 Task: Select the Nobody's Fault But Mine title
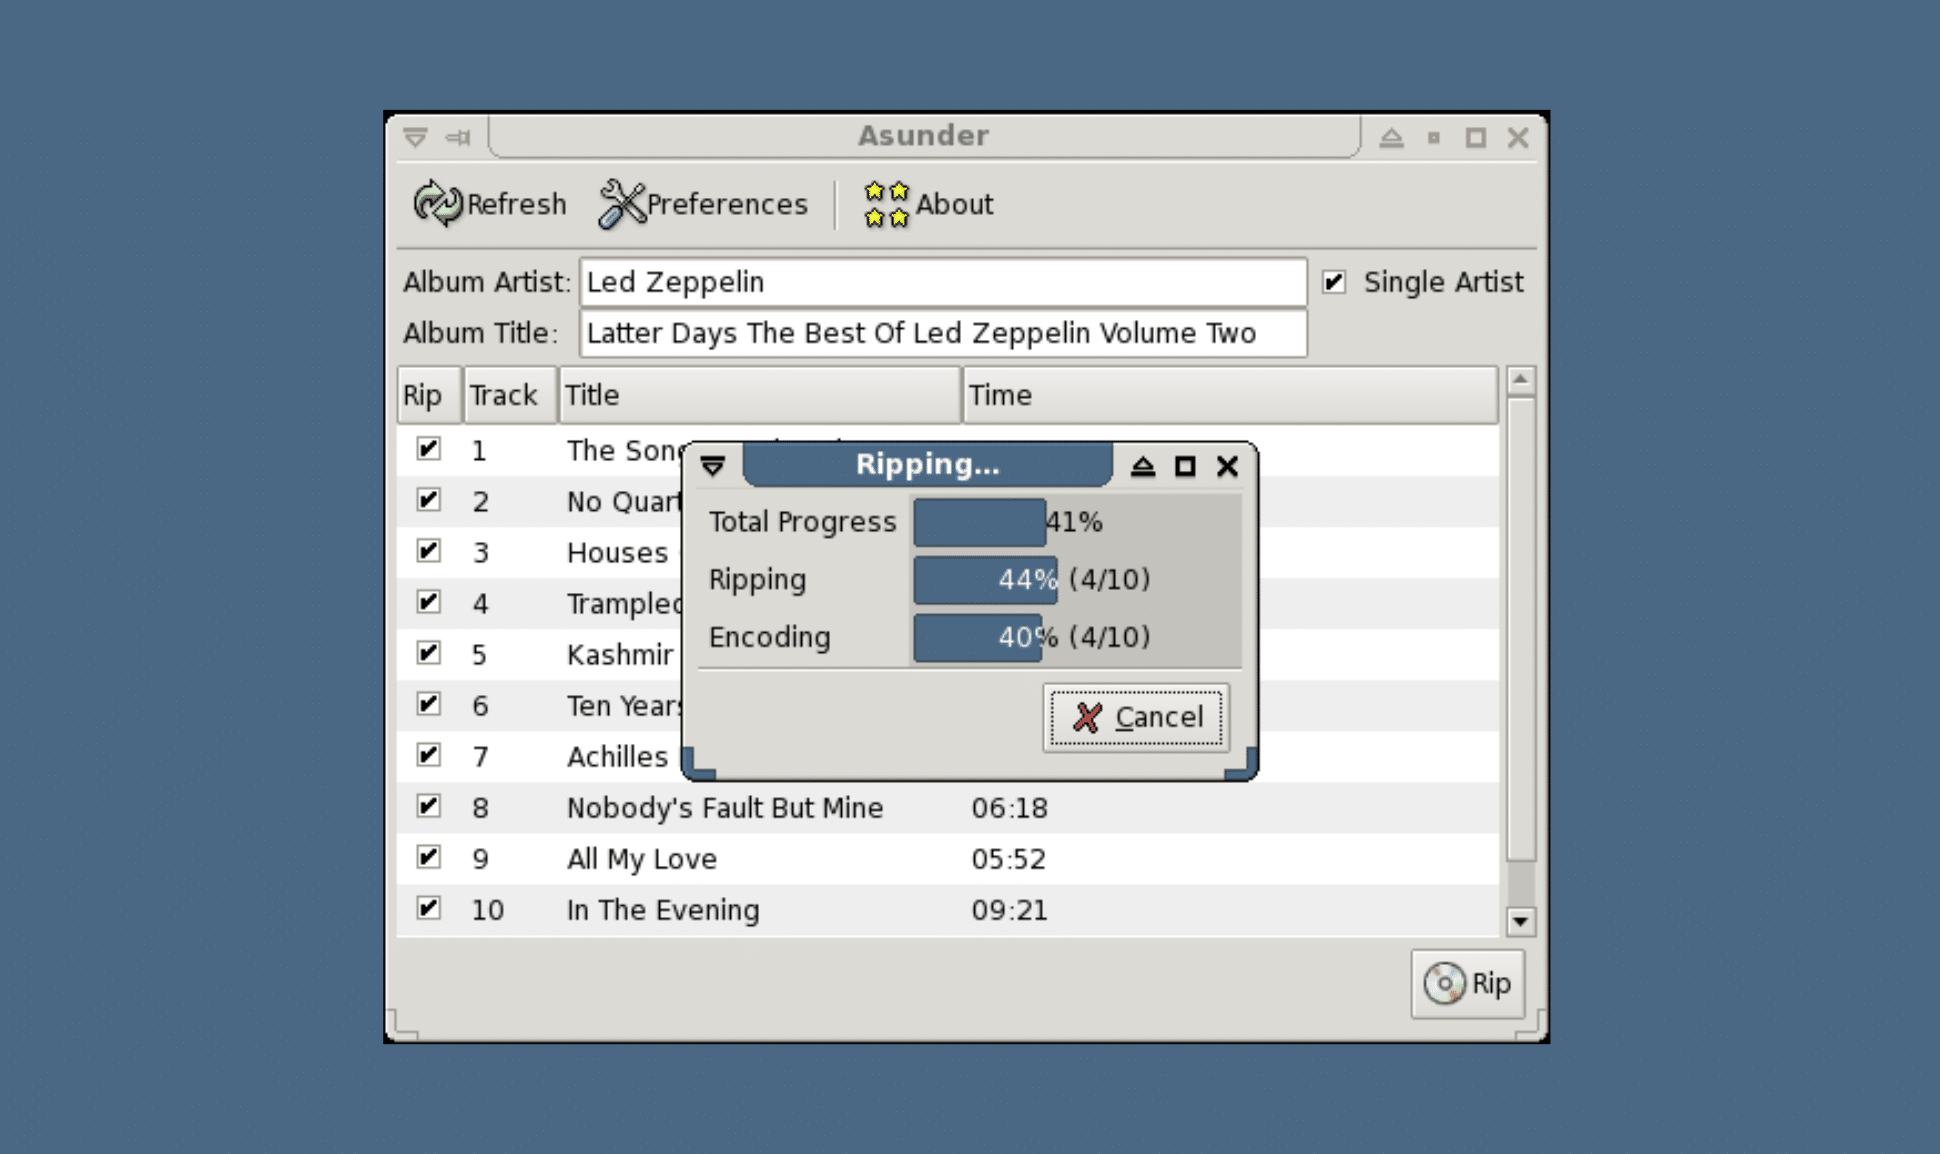[x=725, y=808]
